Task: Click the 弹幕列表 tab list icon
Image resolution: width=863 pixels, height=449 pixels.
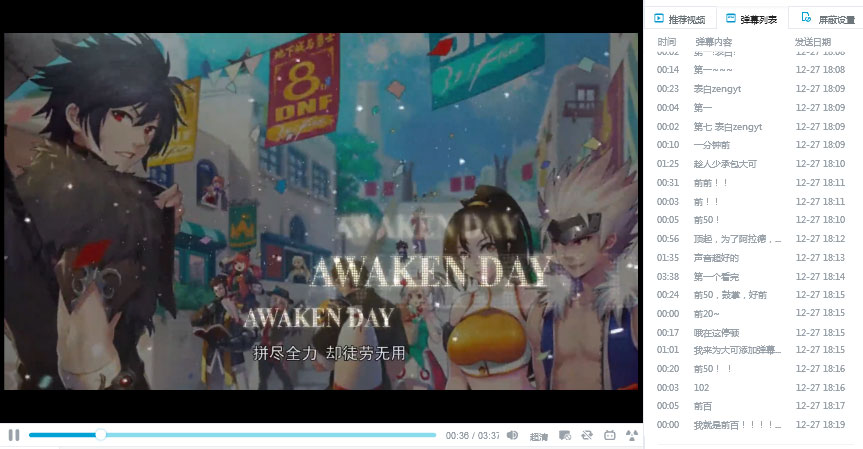Action: click(x=730, y=18)
